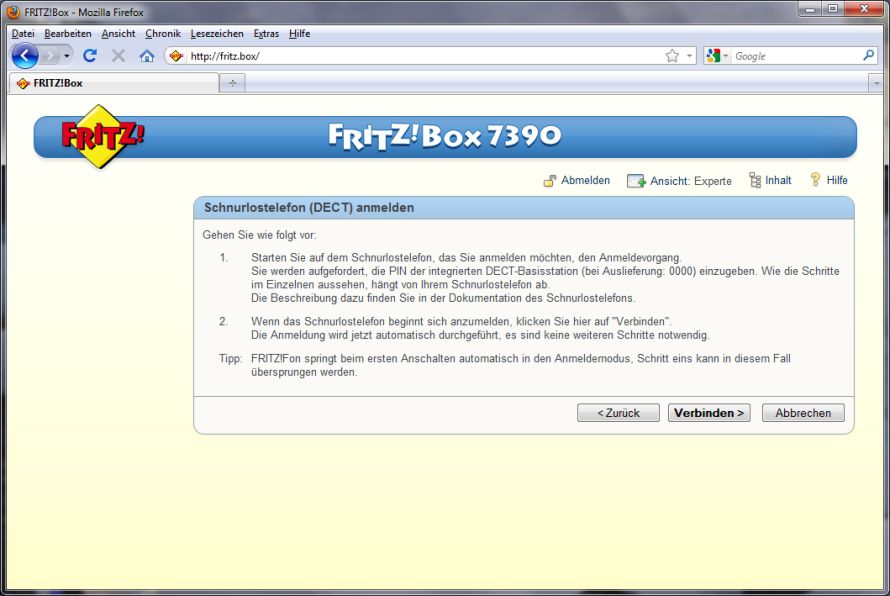The width and height of the screenshot is (890, 596).
Task: Open the Datei menu
Action: (x=23, y=33)
